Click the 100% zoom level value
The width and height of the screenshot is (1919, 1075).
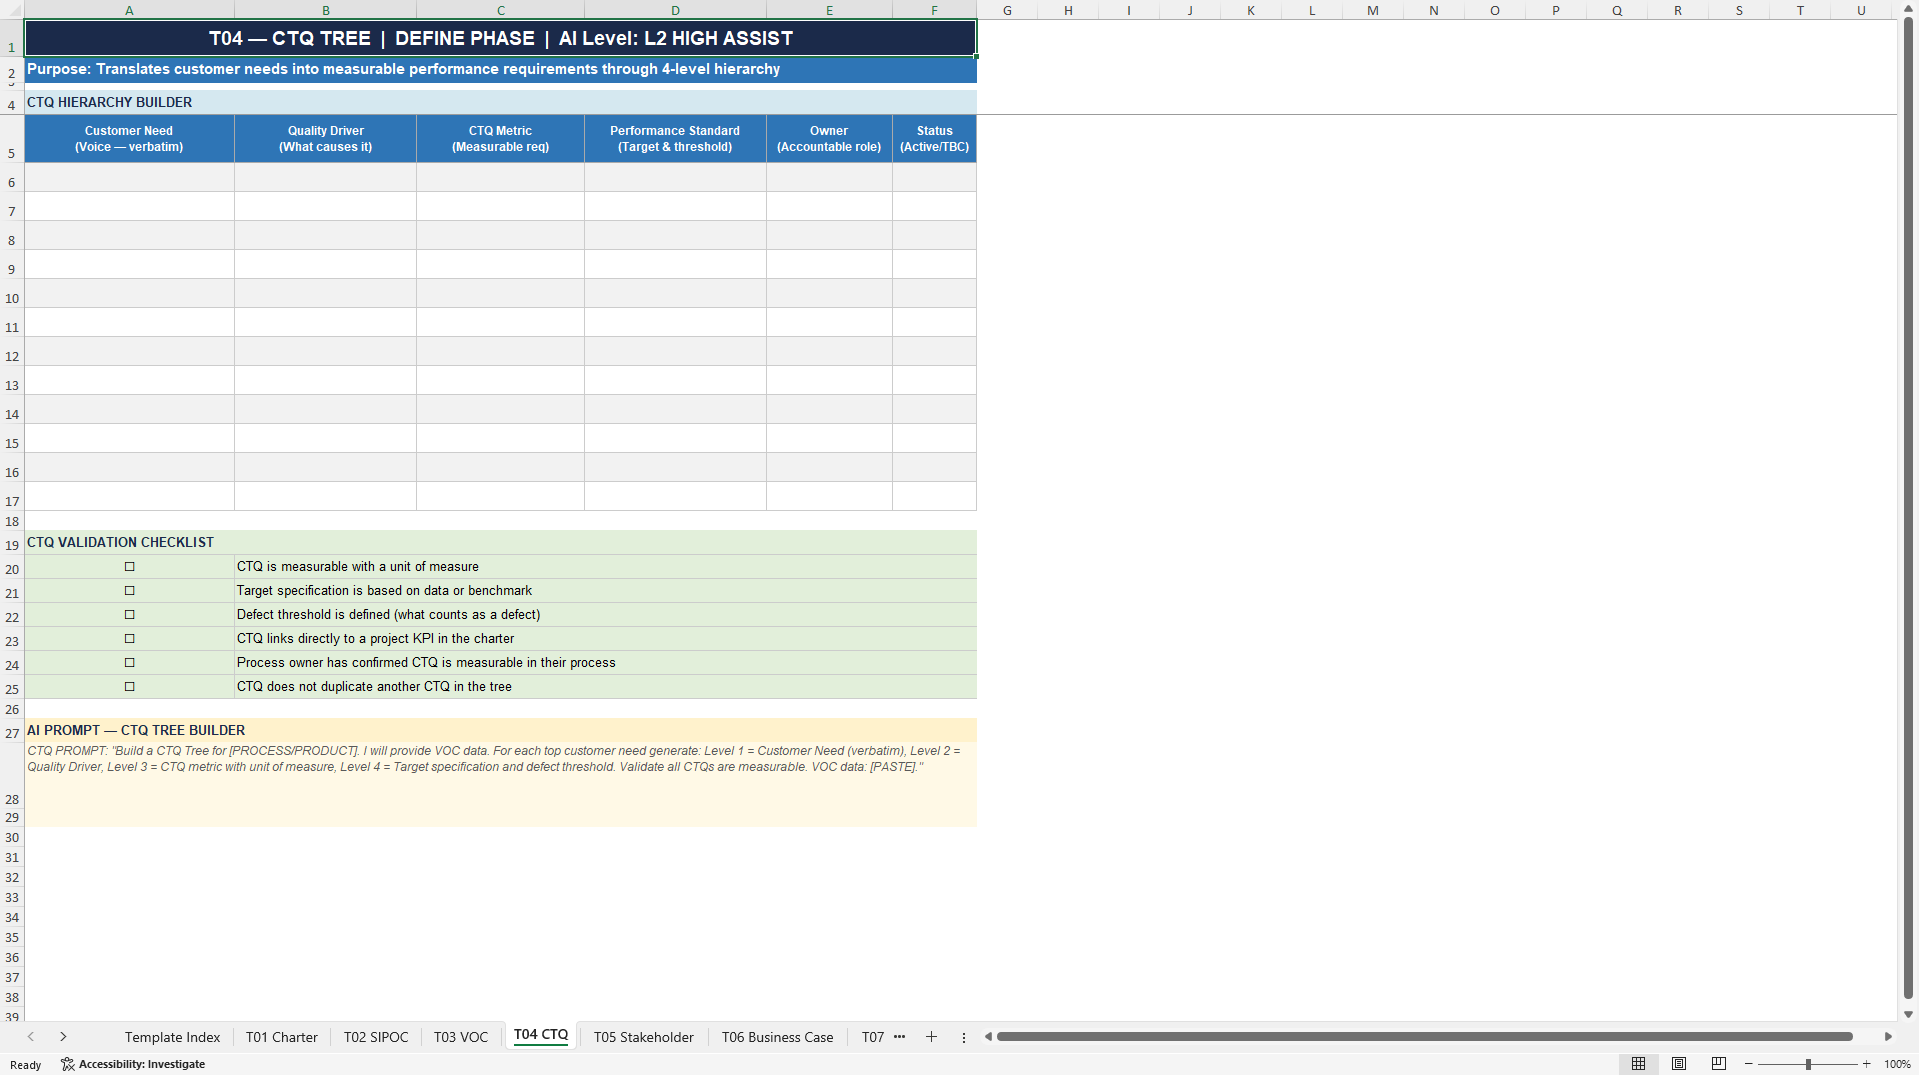pyautogui.click(x=1897, y=1064)
